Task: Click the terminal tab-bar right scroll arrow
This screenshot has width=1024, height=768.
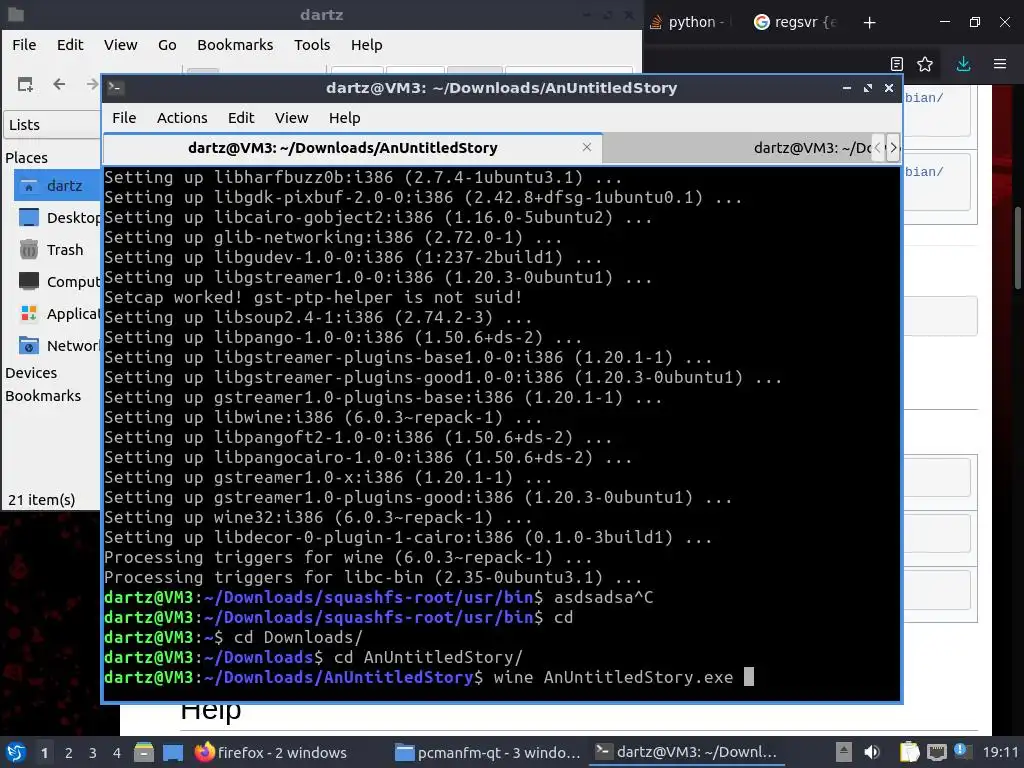Action: [893, 148]
